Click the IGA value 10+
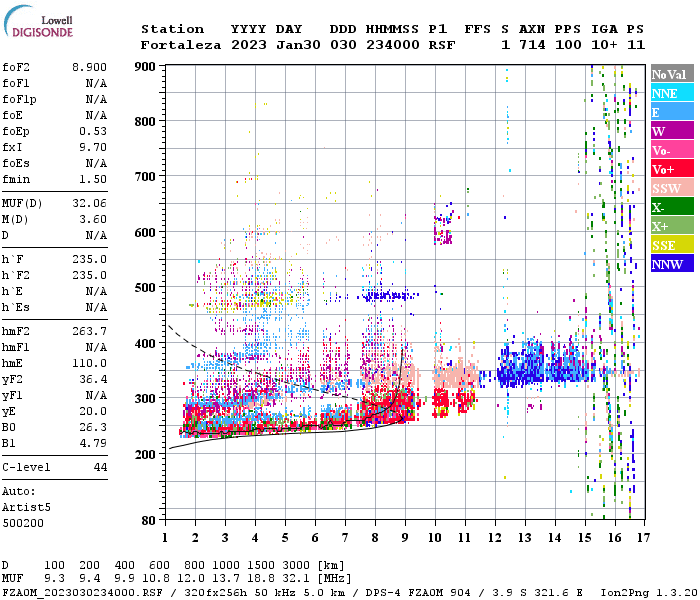Viewport: 700px width, 600px height. pyautogui.click(x=604, y=45)
